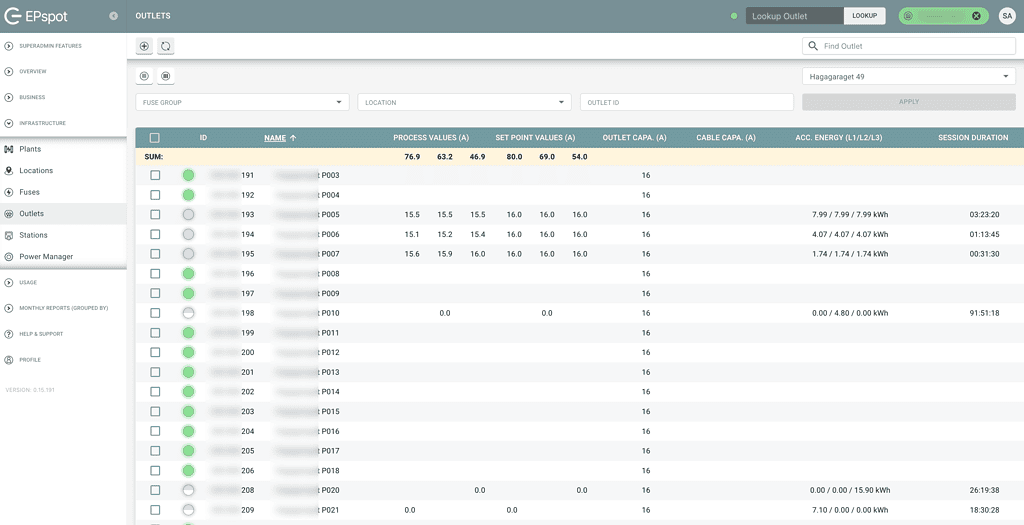
Task: Click the Stations sidebar icon
Action: pos(8,235)
